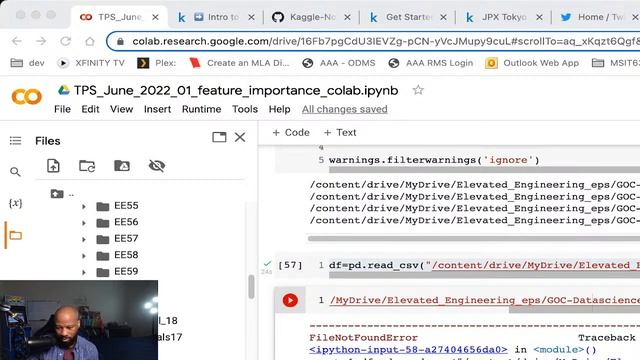Open Files pane in a new tab
640x360 pixels.
[x=219, y=137]
